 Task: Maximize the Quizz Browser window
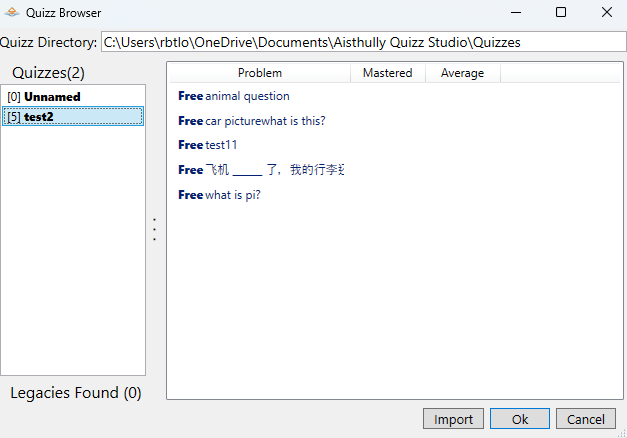(561, 13)
